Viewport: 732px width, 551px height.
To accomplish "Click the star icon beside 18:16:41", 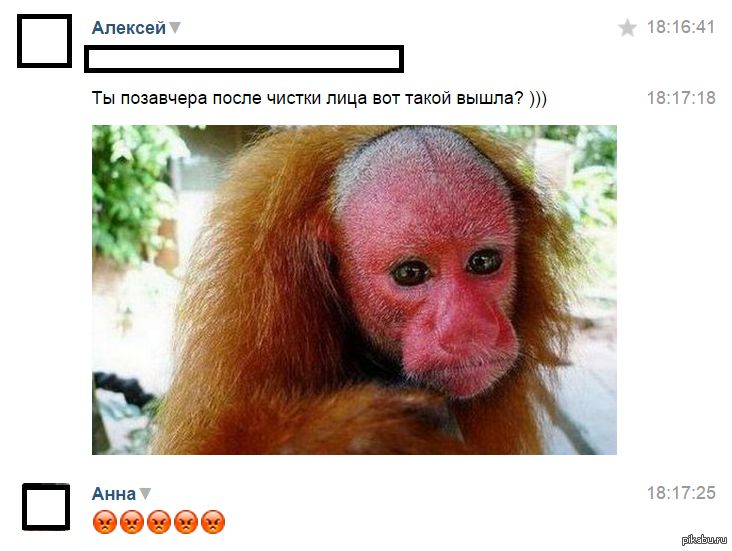I will 627,28.
